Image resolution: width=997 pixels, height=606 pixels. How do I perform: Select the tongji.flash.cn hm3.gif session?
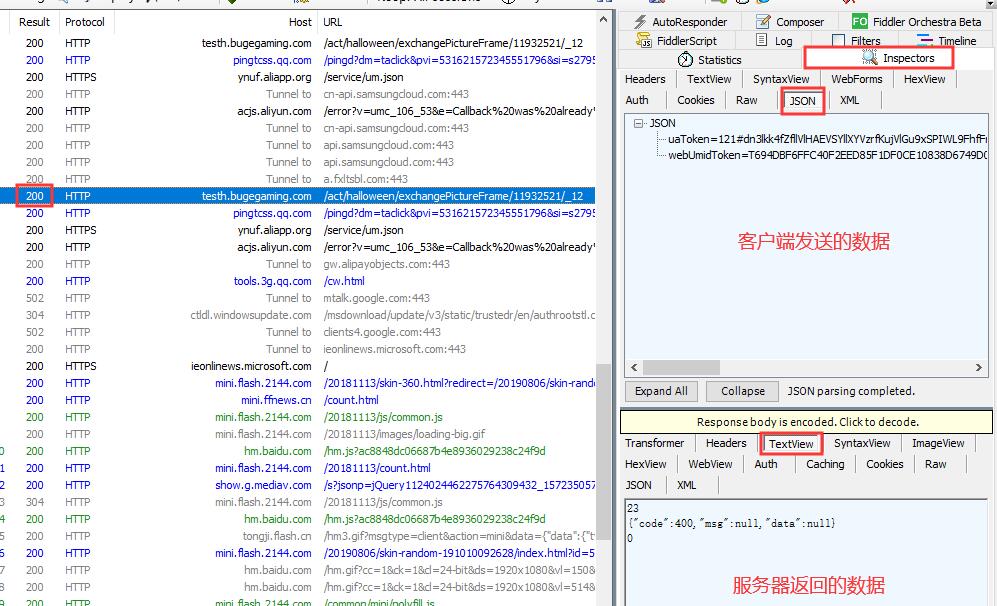tap(298, 536)
